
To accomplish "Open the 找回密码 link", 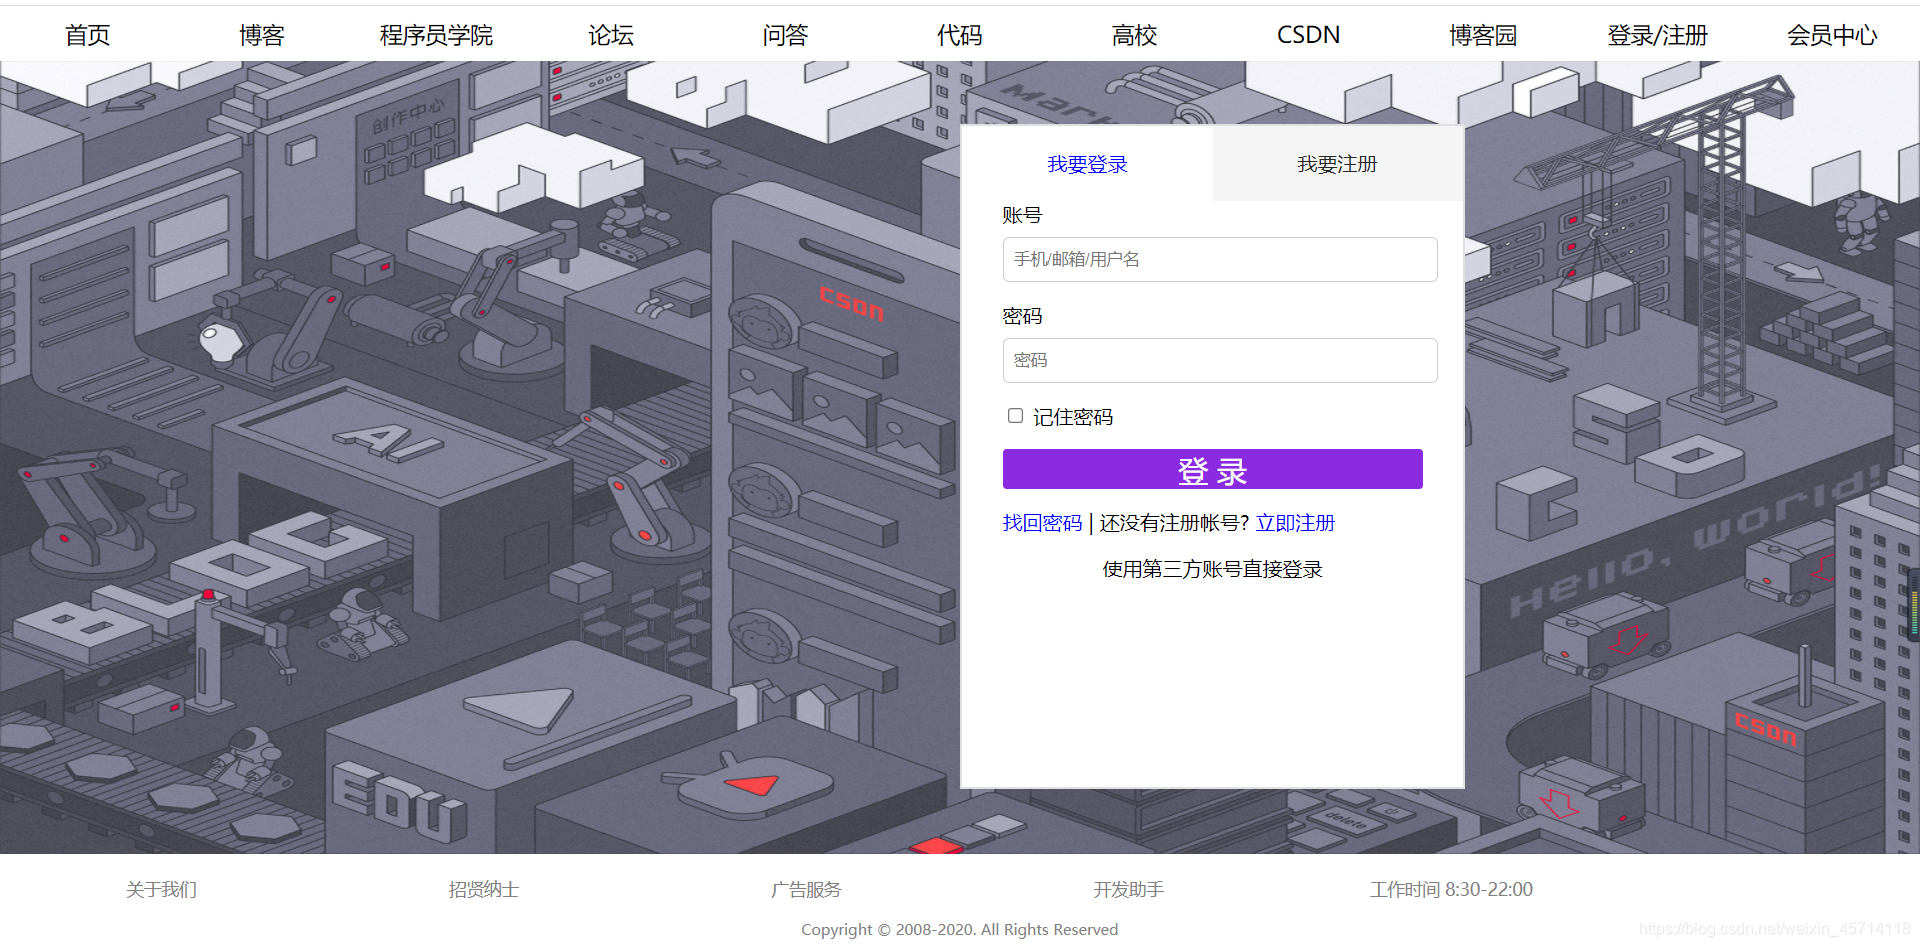I will 1042,522.
